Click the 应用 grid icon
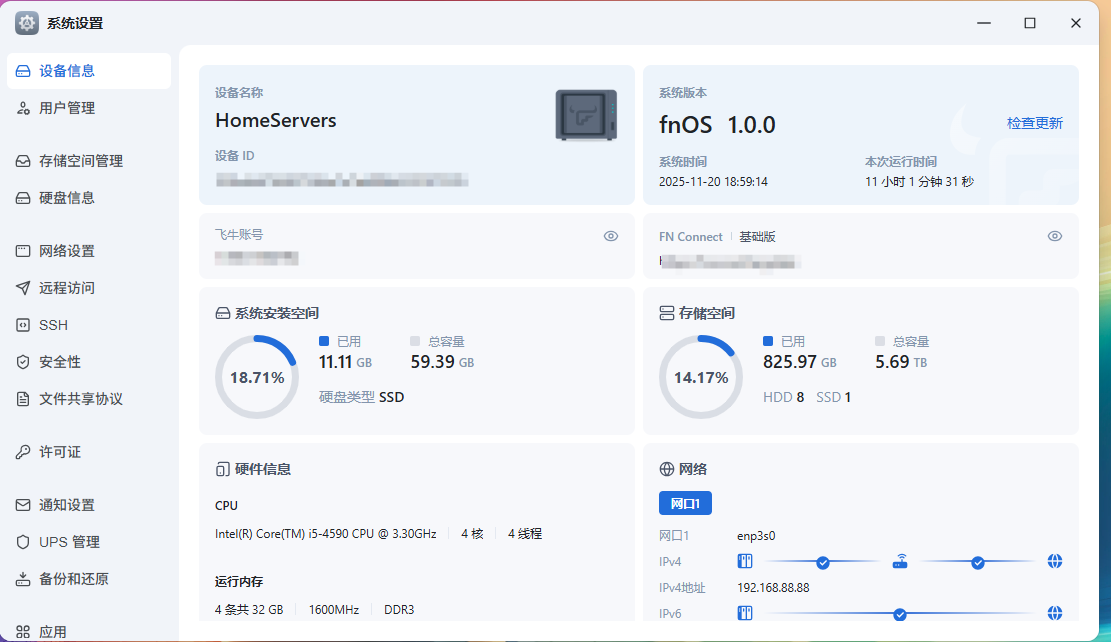The width and height of the screenshot is (1111, 642). tap(23, 631)
